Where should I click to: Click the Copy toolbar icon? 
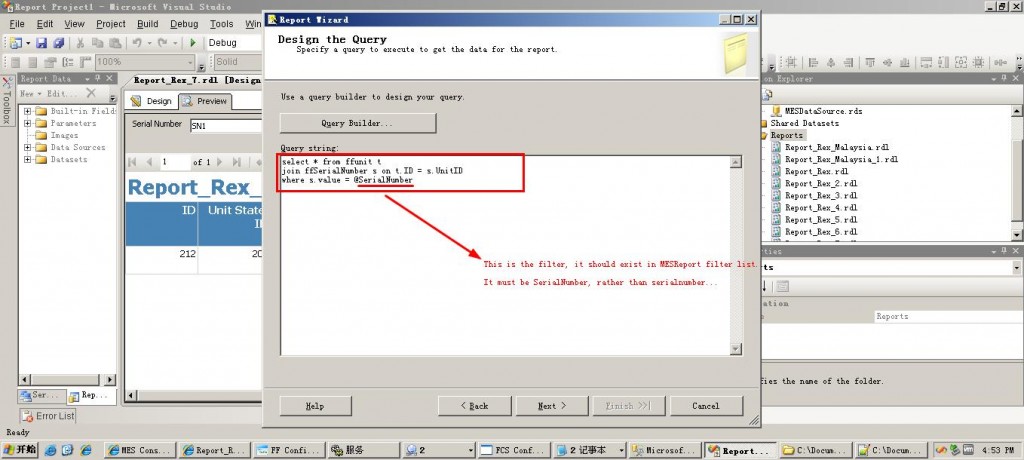97,43
